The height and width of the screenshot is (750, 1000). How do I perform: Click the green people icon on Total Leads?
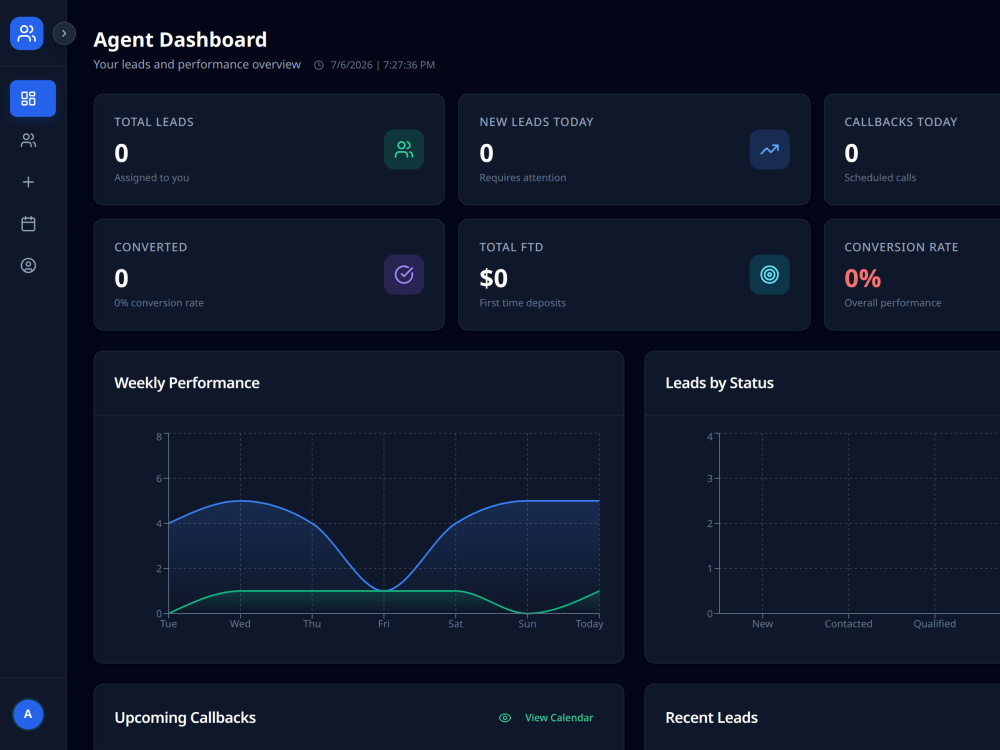pyautogui.click(x=404, y=150)
